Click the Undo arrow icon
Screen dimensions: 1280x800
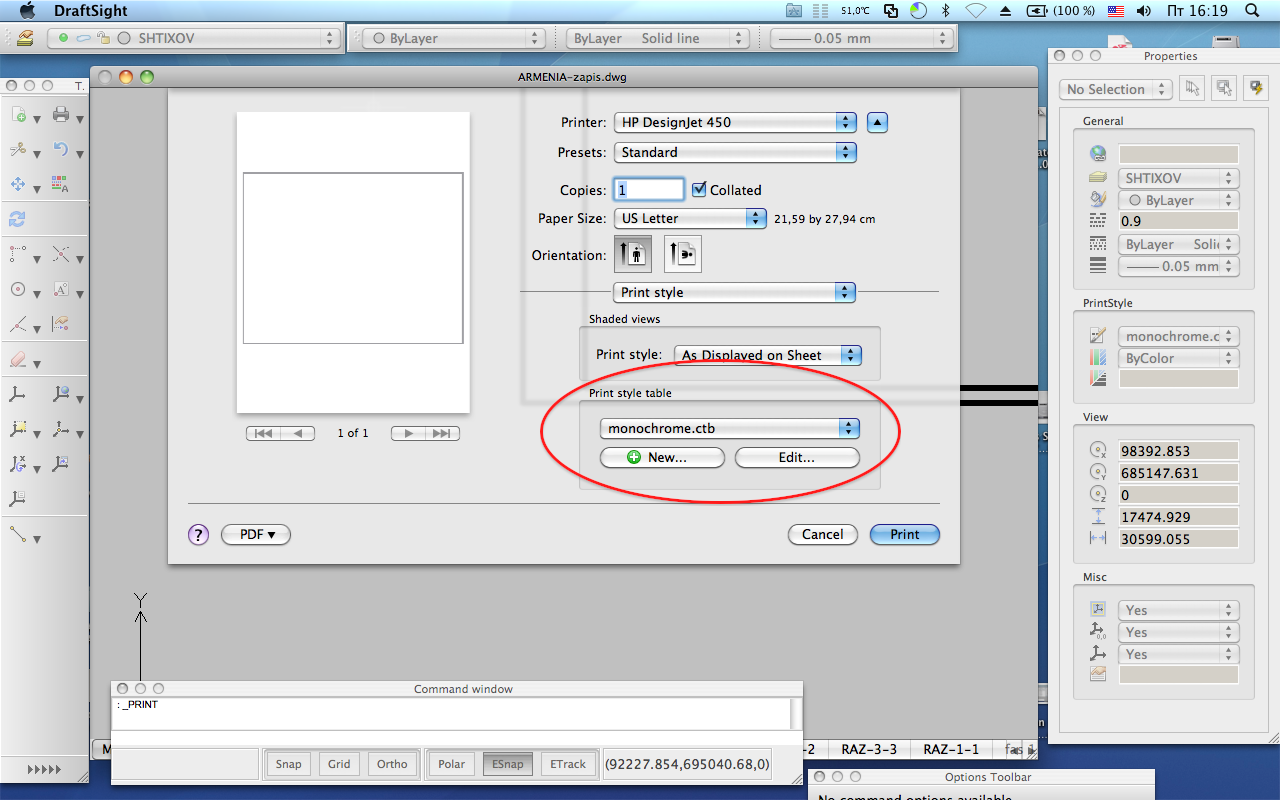pos(61,150)
